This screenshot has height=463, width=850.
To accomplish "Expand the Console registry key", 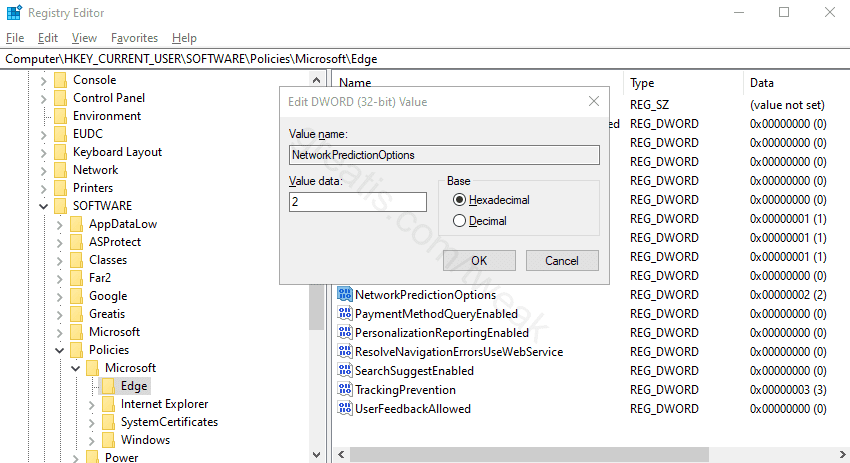I will coord(43,80).
